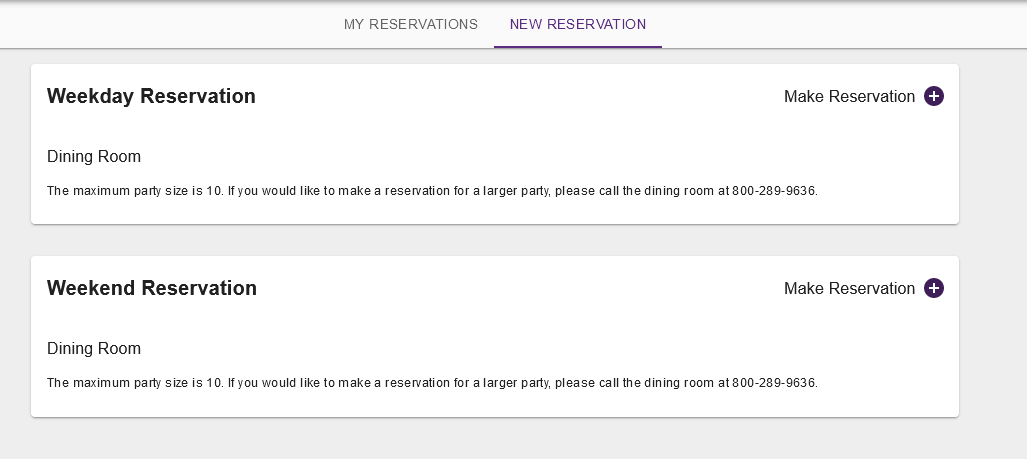Click empty gray area below Weekend card

(495, 439)
